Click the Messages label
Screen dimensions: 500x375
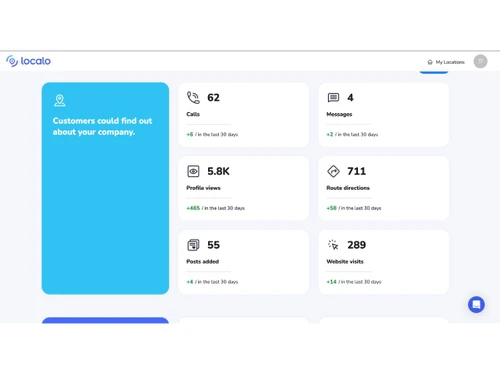[x=339, y=114]
